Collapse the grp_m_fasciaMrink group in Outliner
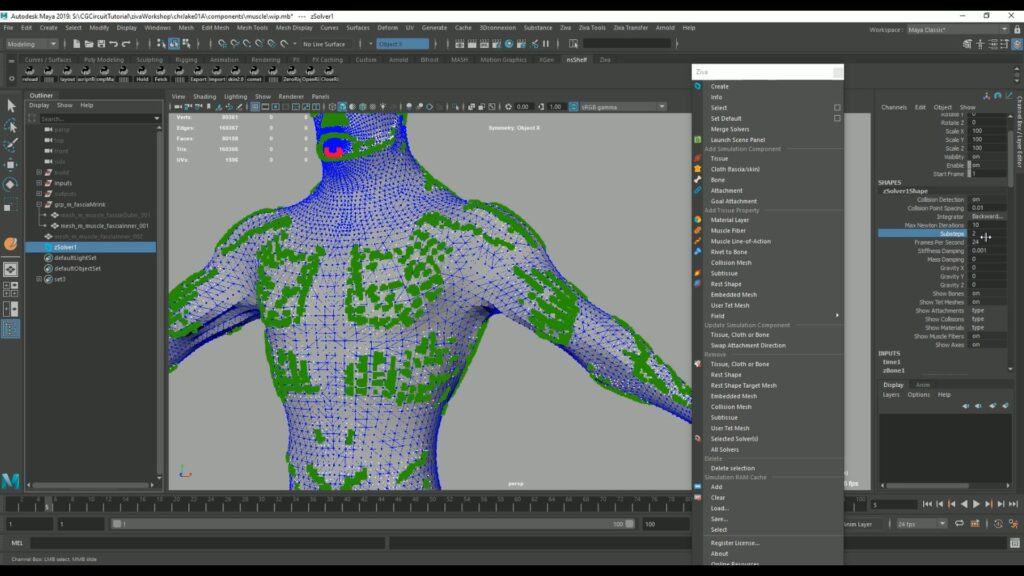The width and height of the screenshot is (1024, 576). [x=39, y=204]
